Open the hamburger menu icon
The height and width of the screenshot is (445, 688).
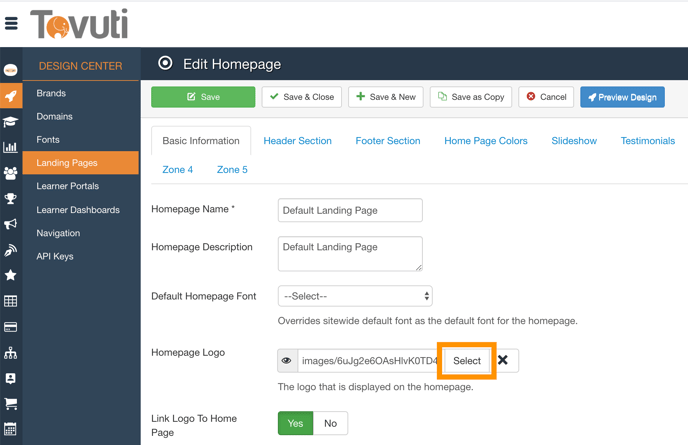coord(12,23)
